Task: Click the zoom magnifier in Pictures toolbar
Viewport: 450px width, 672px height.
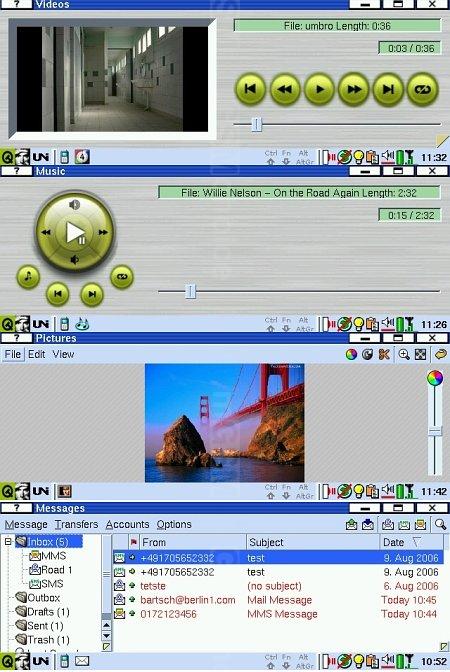Action: (404, 354)
